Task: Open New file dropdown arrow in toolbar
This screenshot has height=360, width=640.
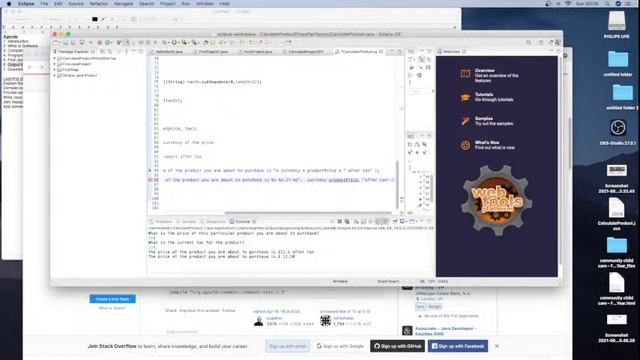Action: [x=61, y=42]
